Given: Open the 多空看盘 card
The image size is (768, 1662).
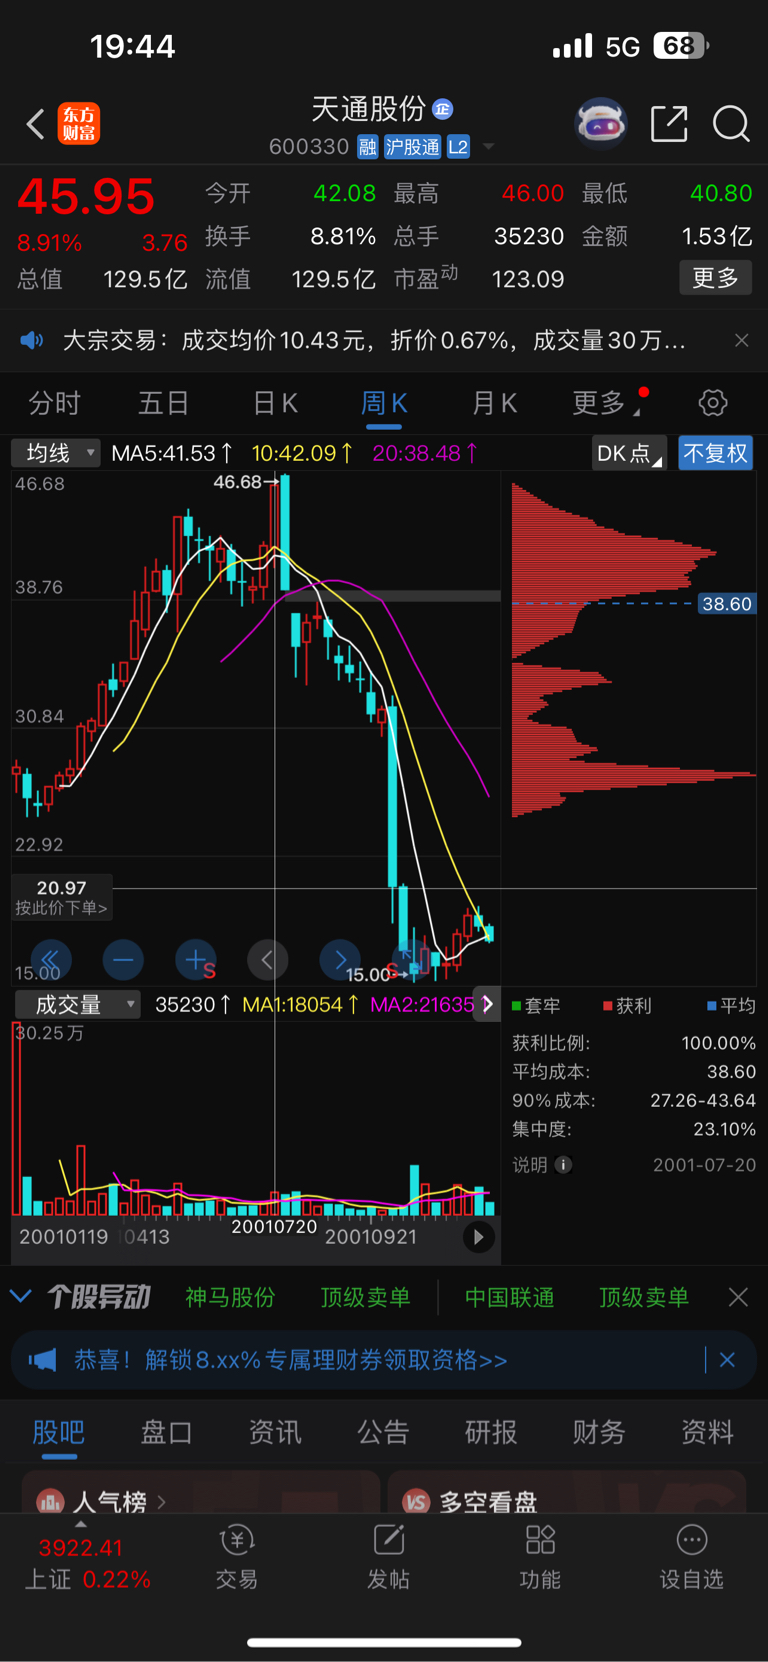Looking at the screenshot, I should click(567, 1492).
